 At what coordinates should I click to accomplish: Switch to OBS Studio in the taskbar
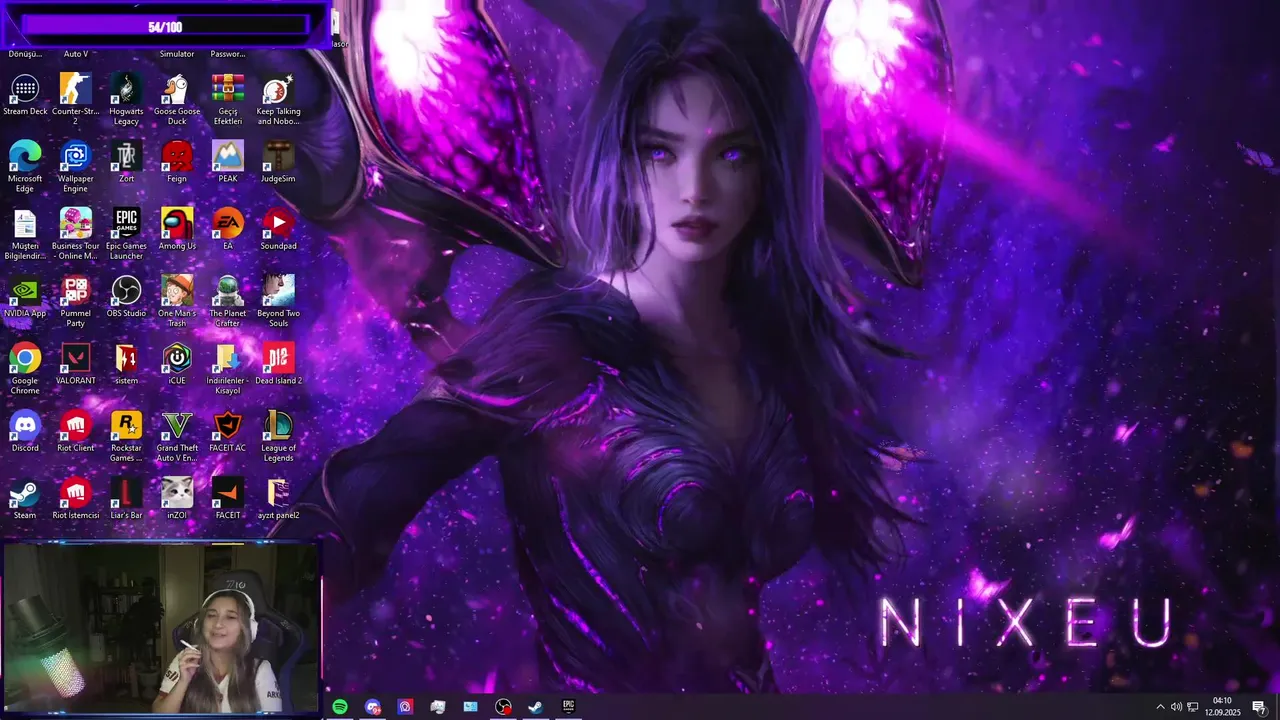click(x=503, y=707)
